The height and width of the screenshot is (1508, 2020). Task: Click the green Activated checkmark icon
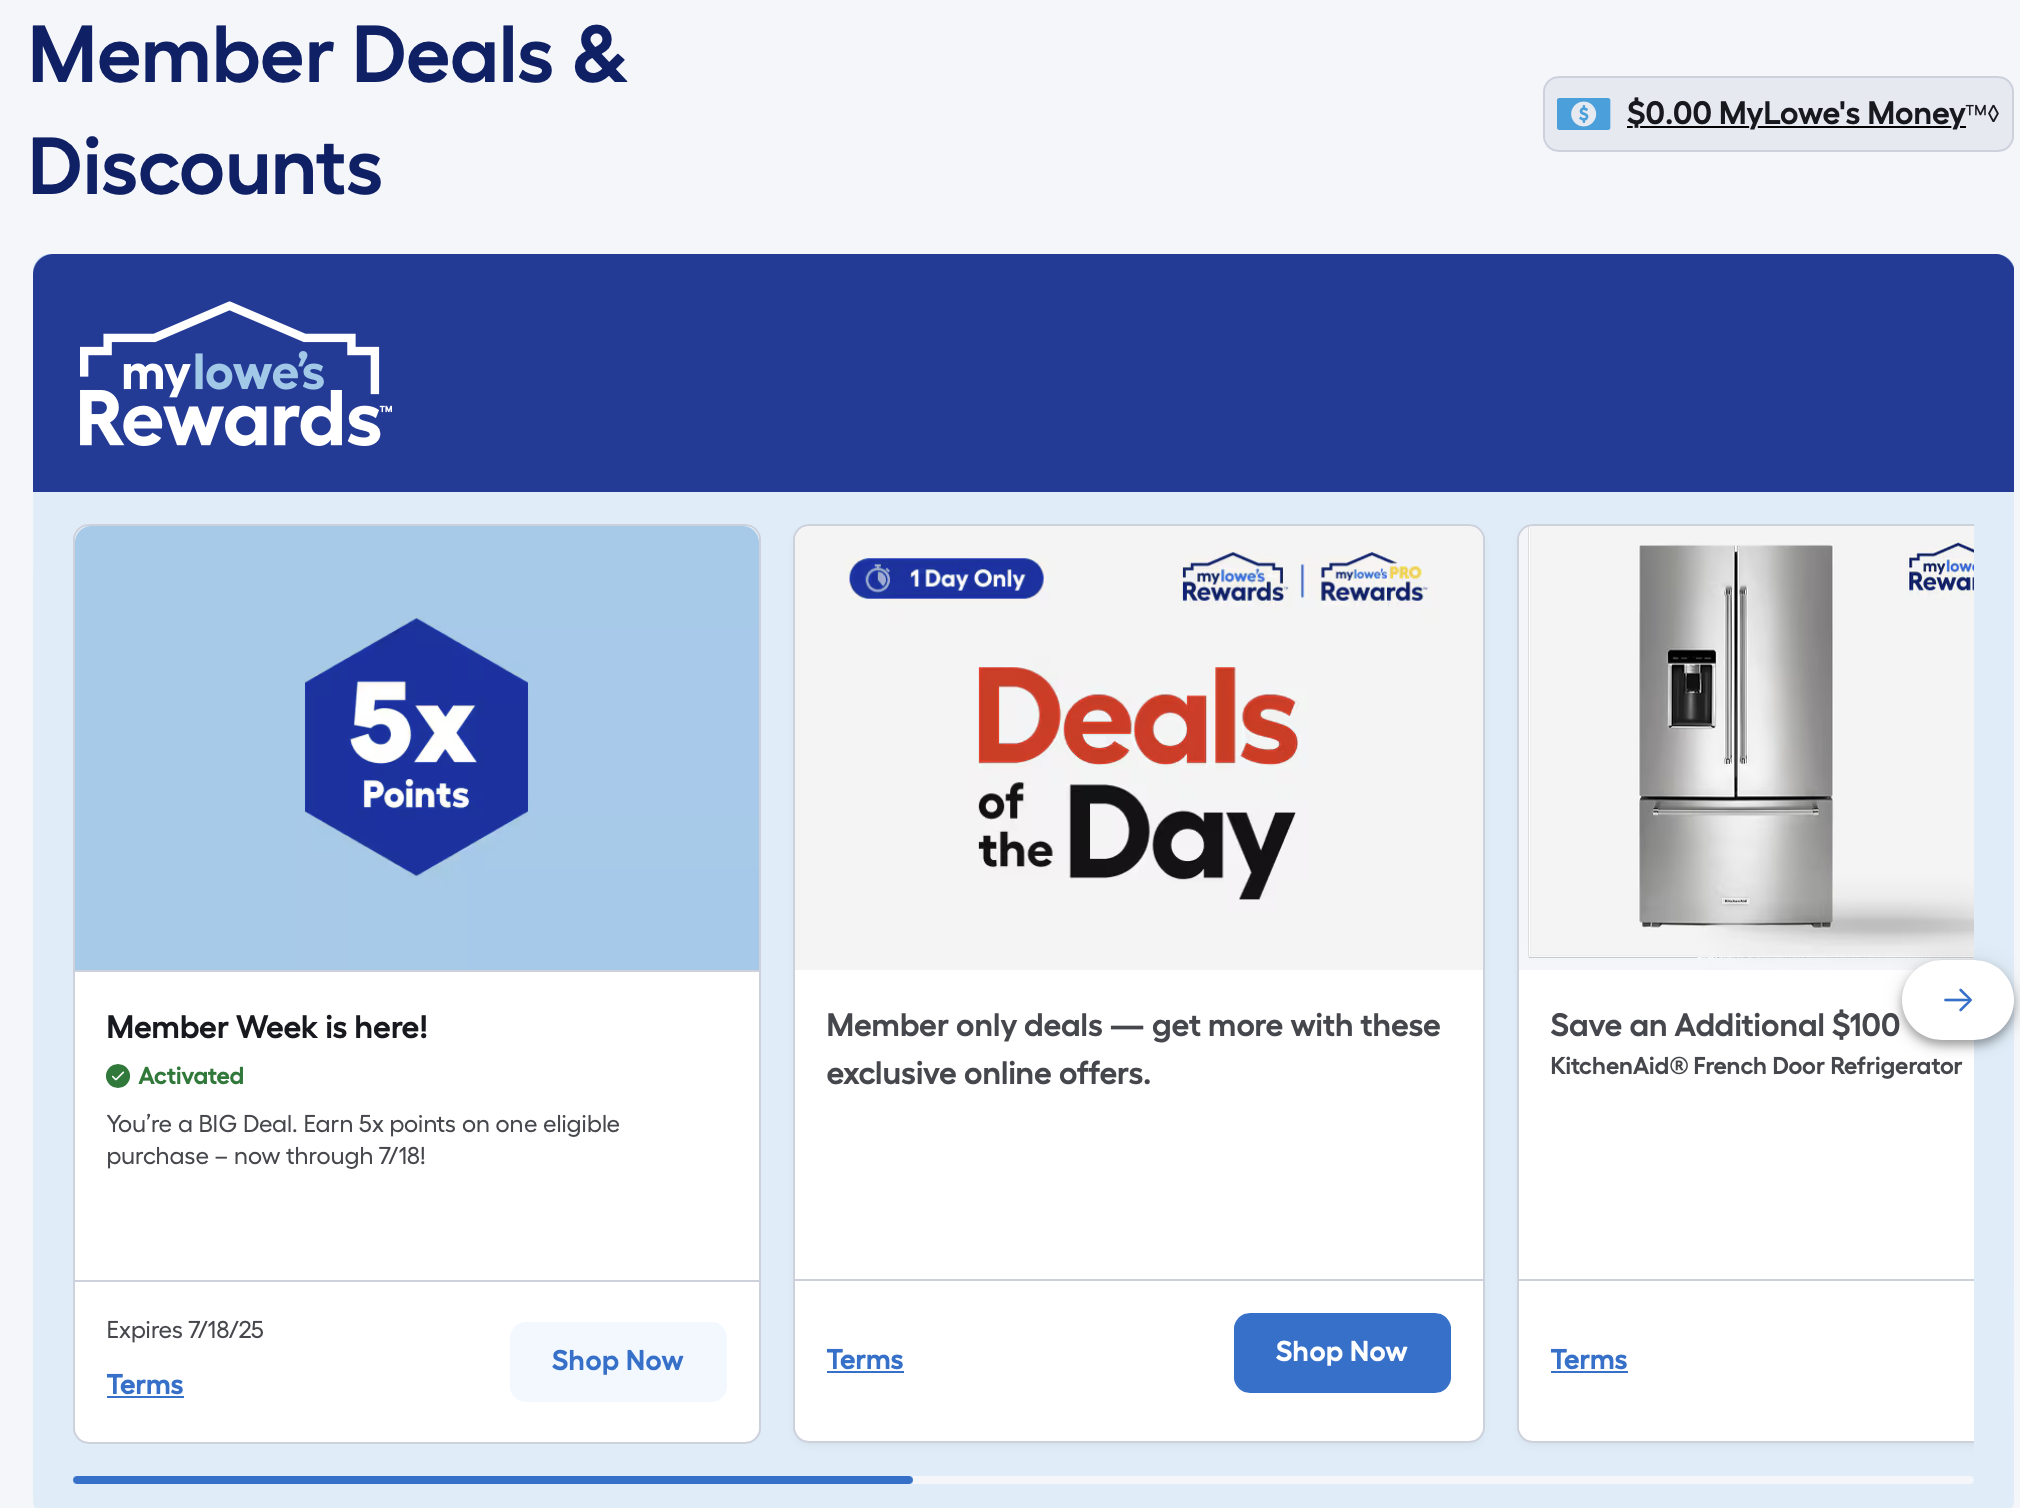coord(118,1076)
